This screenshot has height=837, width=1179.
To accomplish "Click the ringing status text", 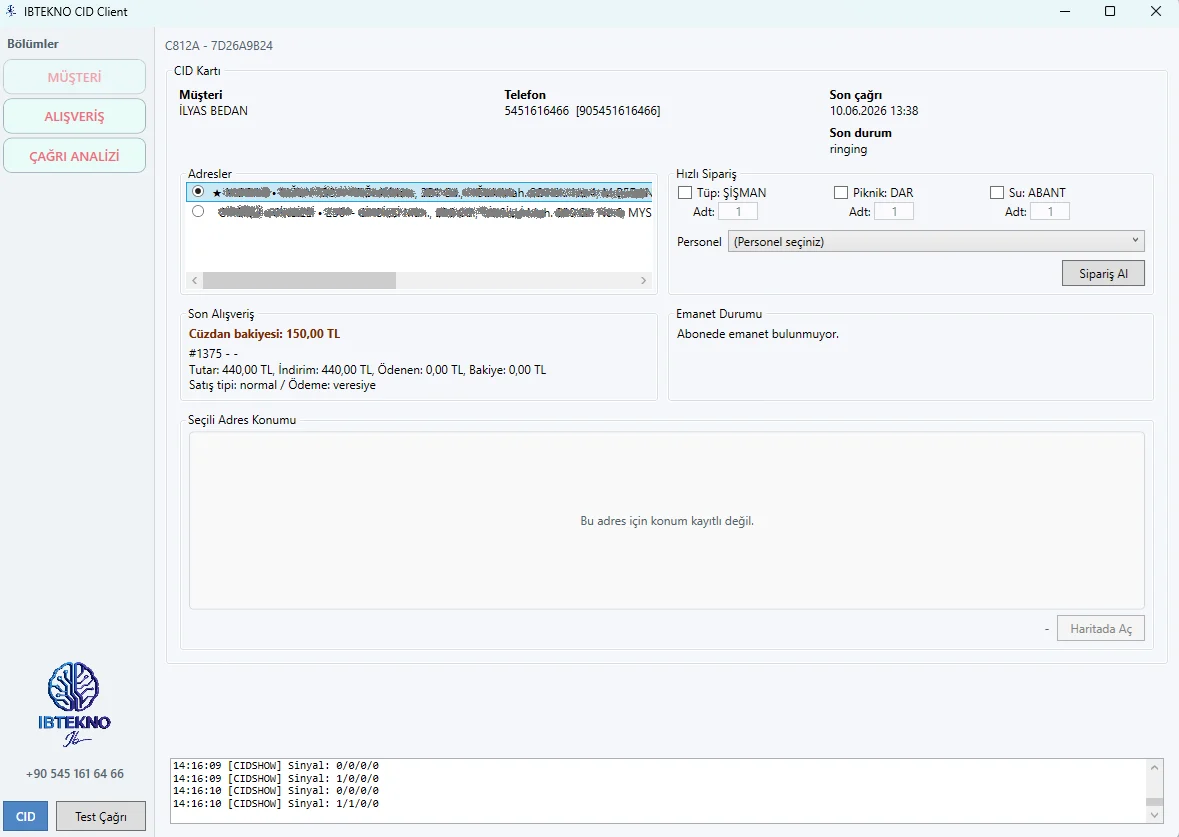I will point(848,149).
